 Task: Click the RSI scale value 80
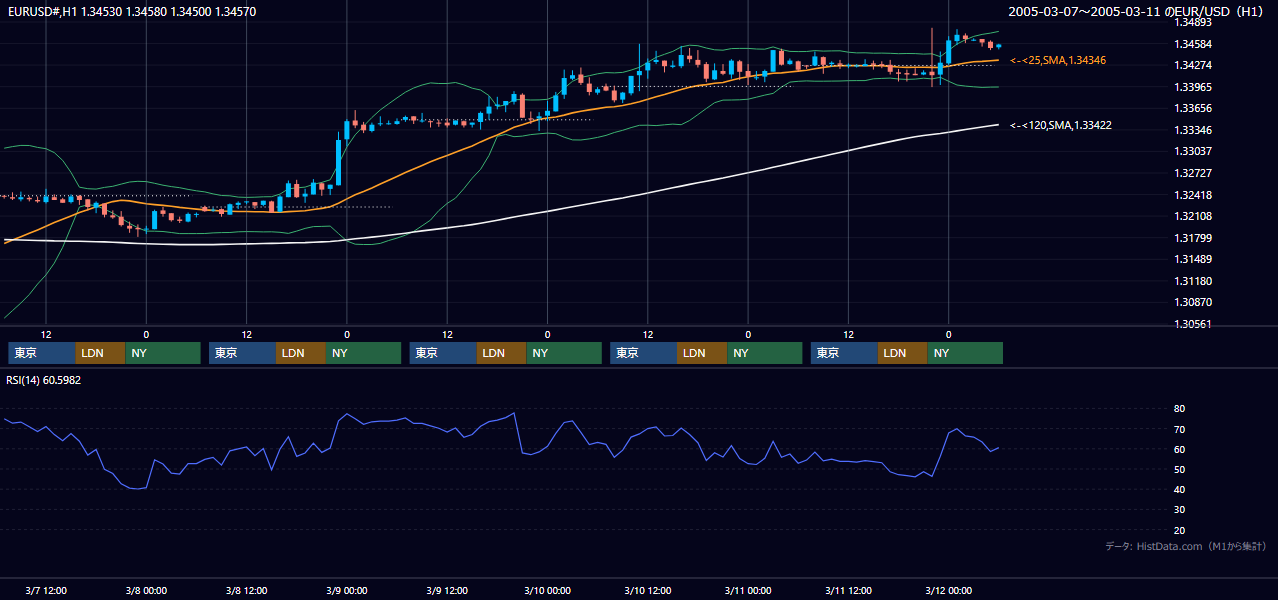1179,409
